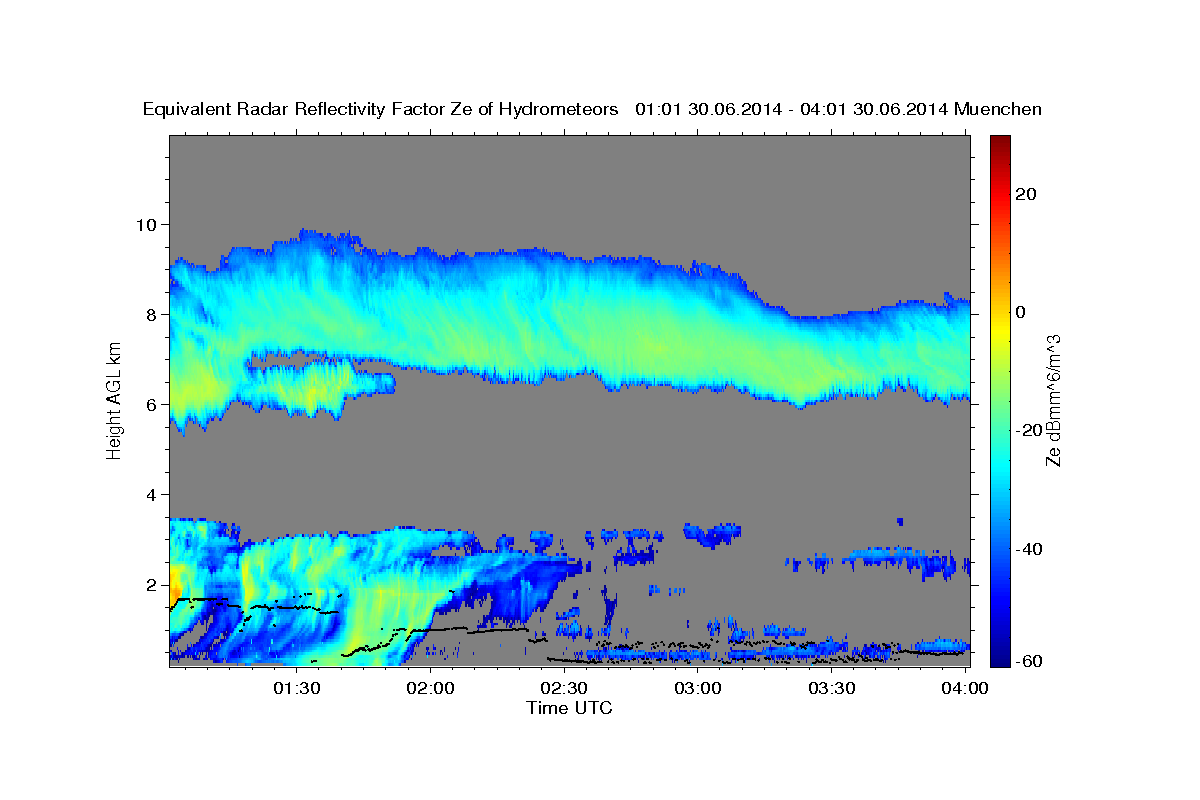The height and width of the screenshot is (800, 1200).
Task: Click the plot title 'Equivalent Radar Reflectivity Factor Ze of Hydrometeors'
Action: point(381,110)
